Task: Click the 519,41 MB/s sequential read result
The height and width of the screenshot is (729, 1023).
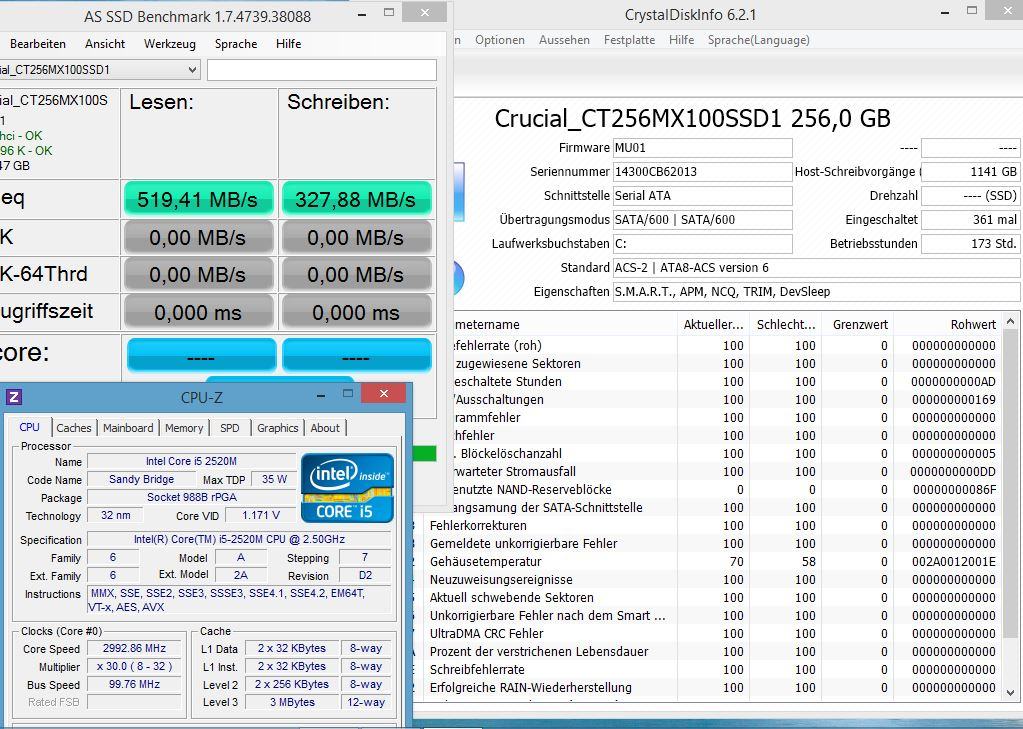Action: 198,199
